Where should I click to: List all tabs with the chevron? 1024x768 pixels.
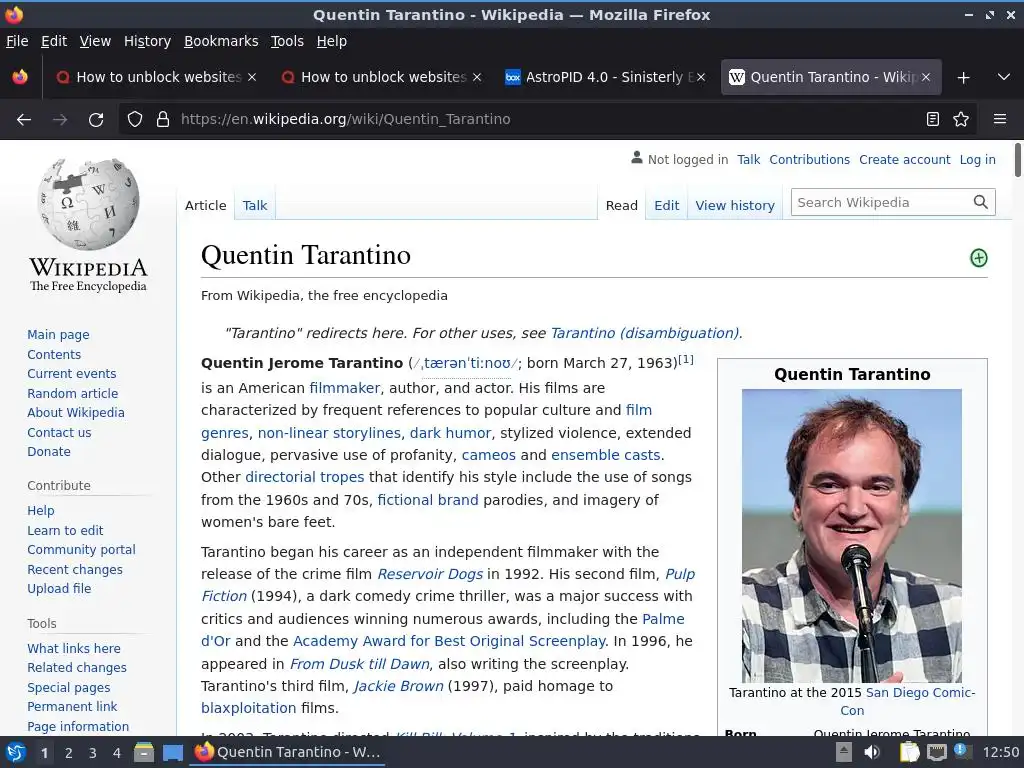point(1004,77)
